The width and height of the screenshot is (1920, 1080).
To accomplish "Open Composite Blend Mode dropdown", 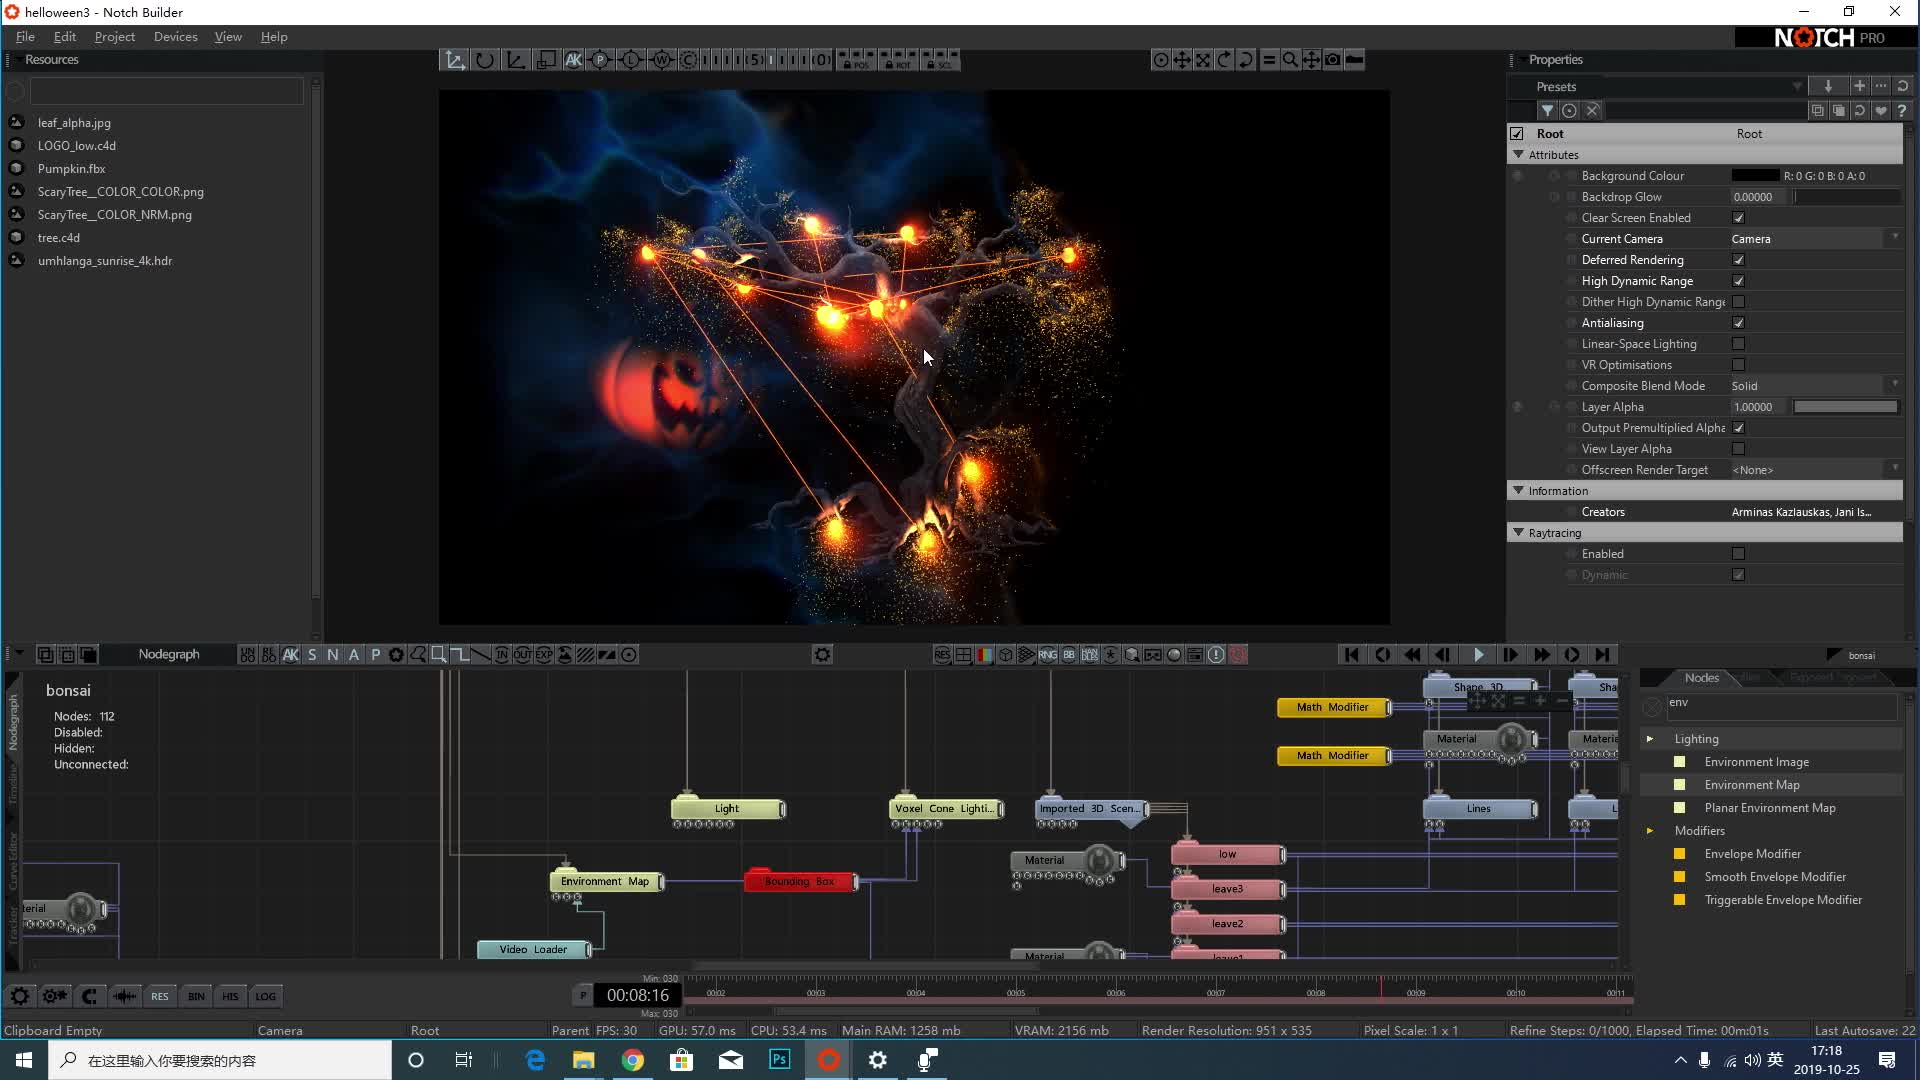I will tap(1815, 386).
